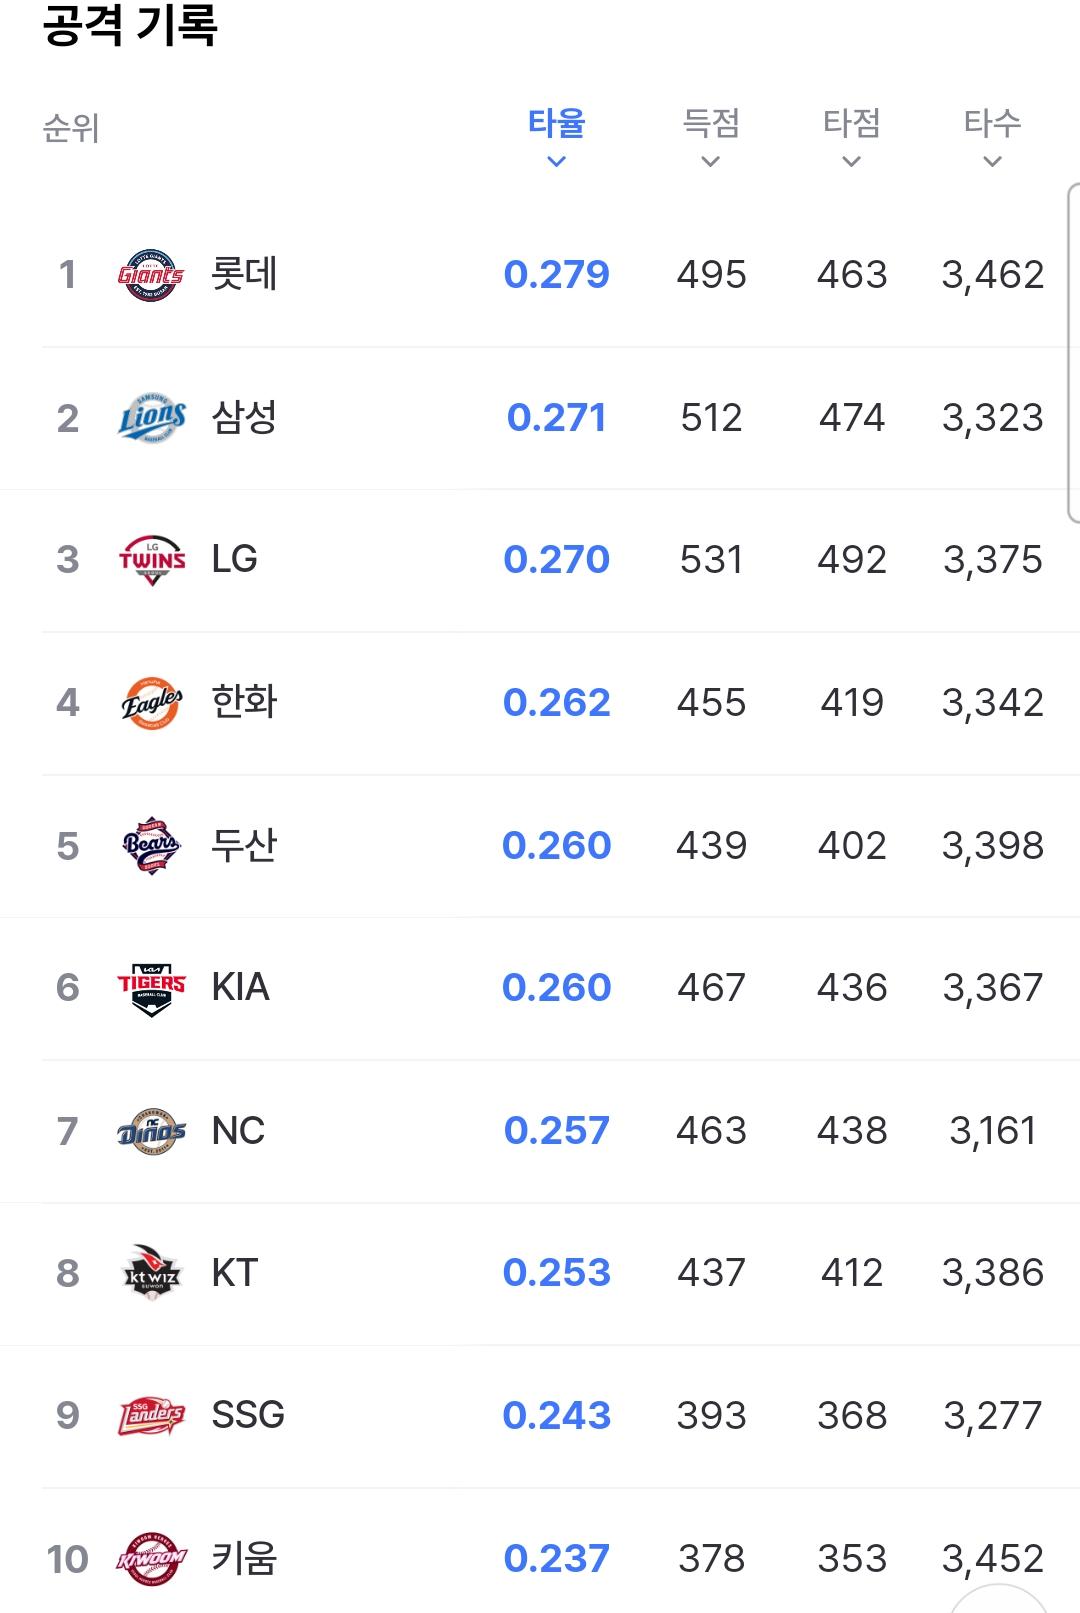Tap the Doosan Bears logo

pos(151,846)
